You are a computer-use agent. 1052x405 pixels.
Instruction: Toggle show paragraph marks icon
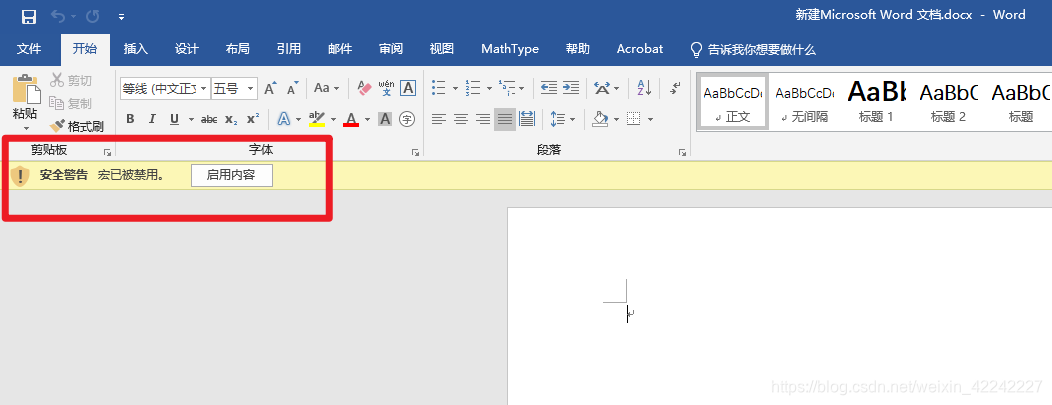676,88
